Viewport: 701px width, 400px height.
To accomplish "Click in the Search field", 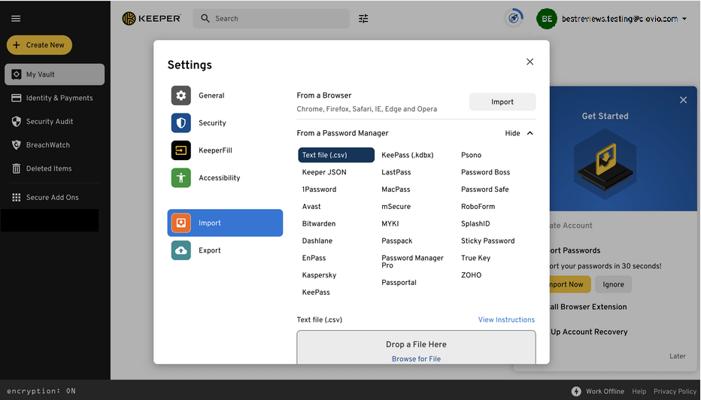I will pos(275,18).
